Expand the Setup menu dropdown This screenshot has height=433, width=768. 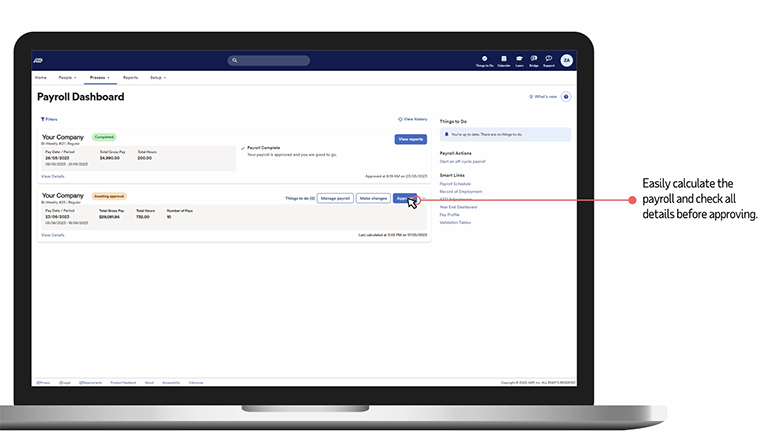pyautogui.click(x=158, y=77)
